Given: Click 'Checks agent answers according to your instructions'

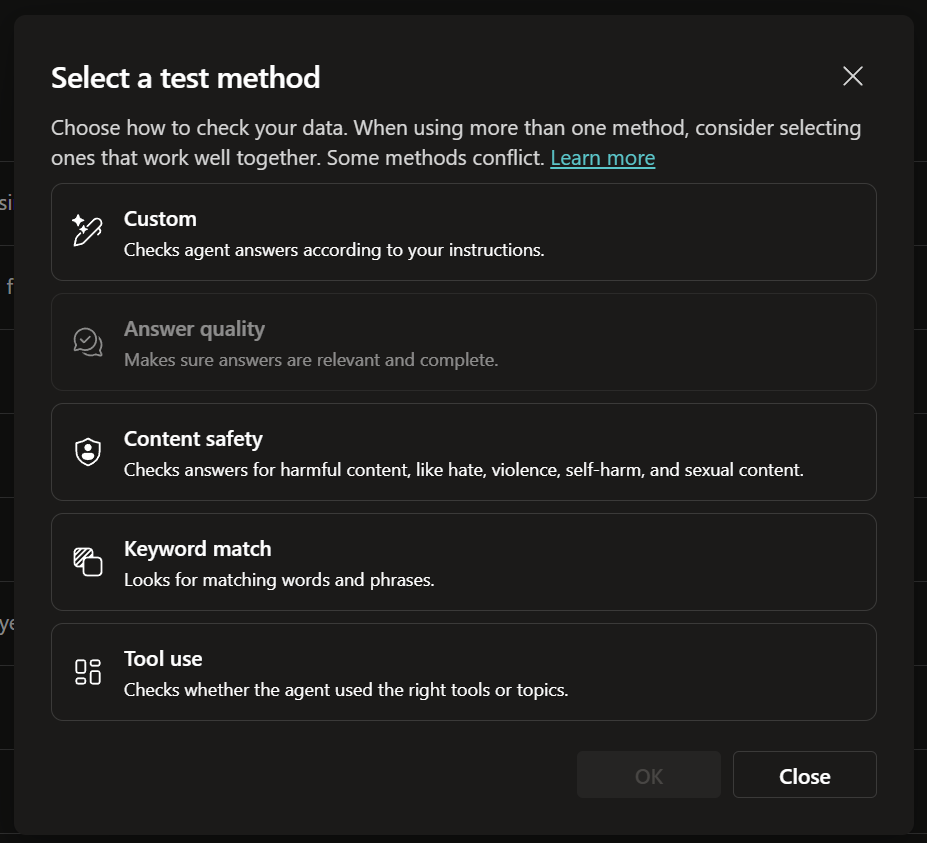Looking at the screenshot, I should 334,250.
